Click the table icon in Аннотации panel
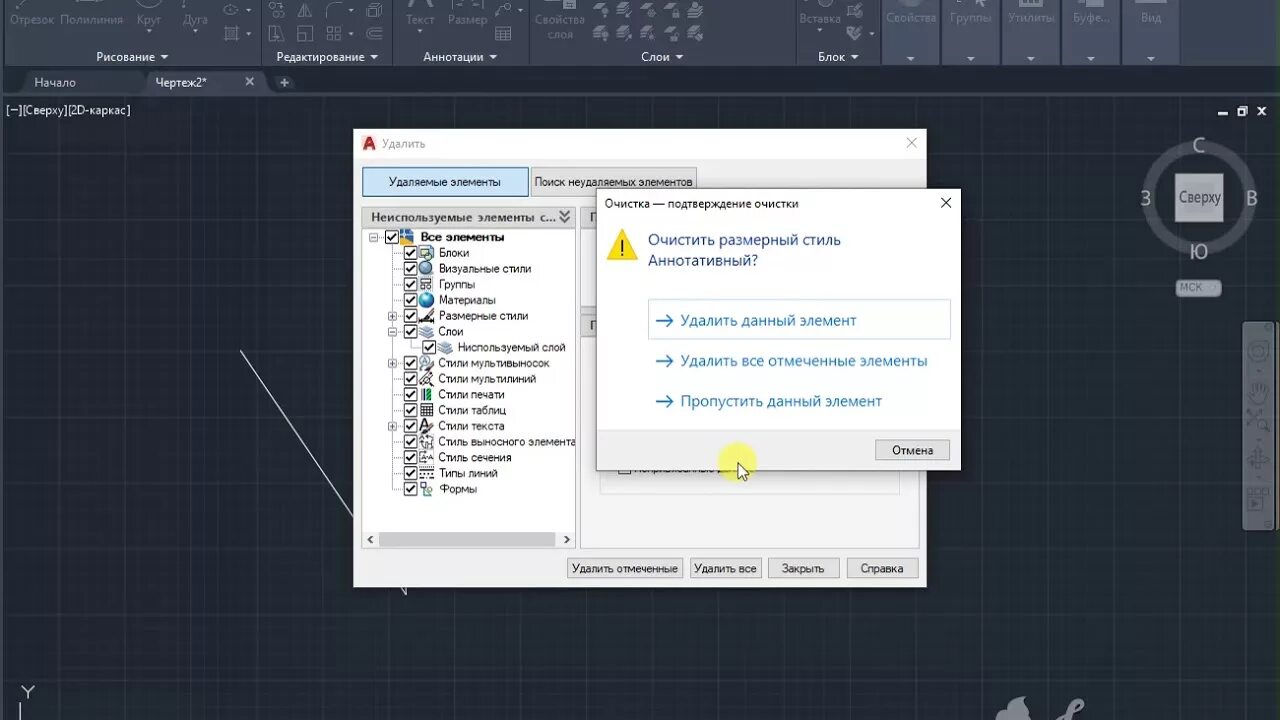Screen dimensions: 1280x720 tap(503, 33)
